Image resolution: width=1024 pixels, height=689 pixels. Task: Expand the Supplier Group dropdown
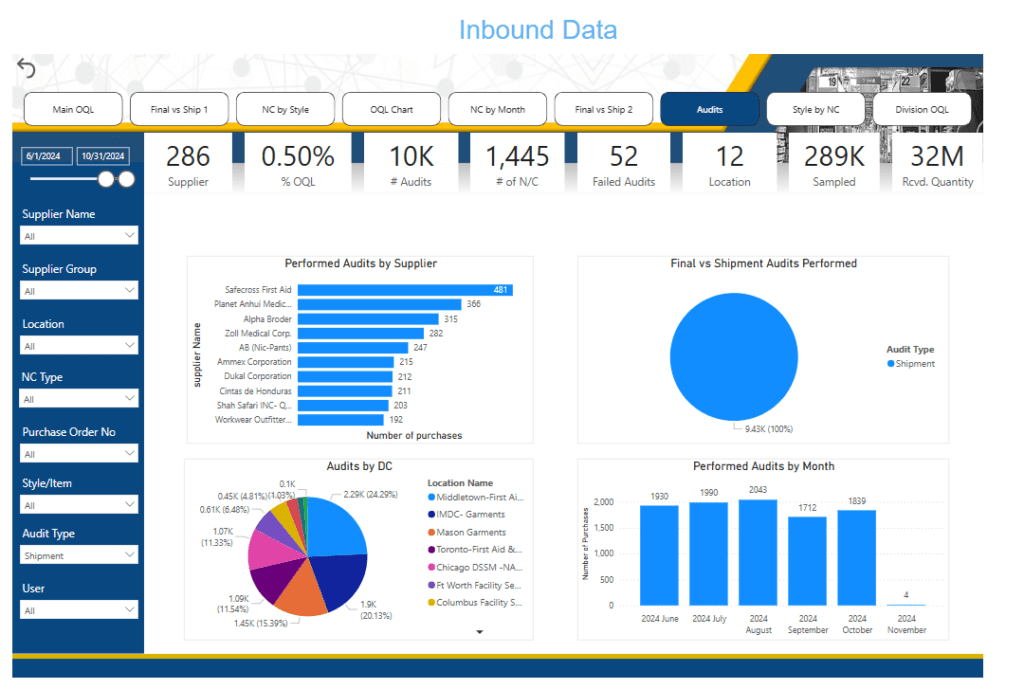[x=79, y=291]
